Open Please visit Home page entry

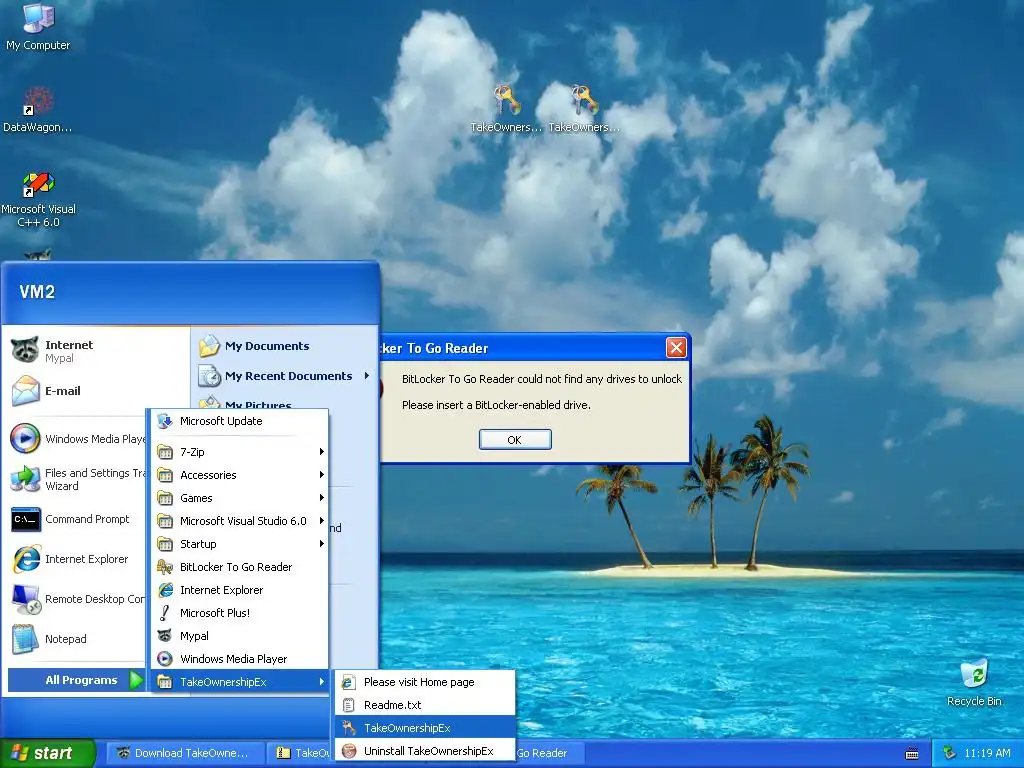coord(425,682)
